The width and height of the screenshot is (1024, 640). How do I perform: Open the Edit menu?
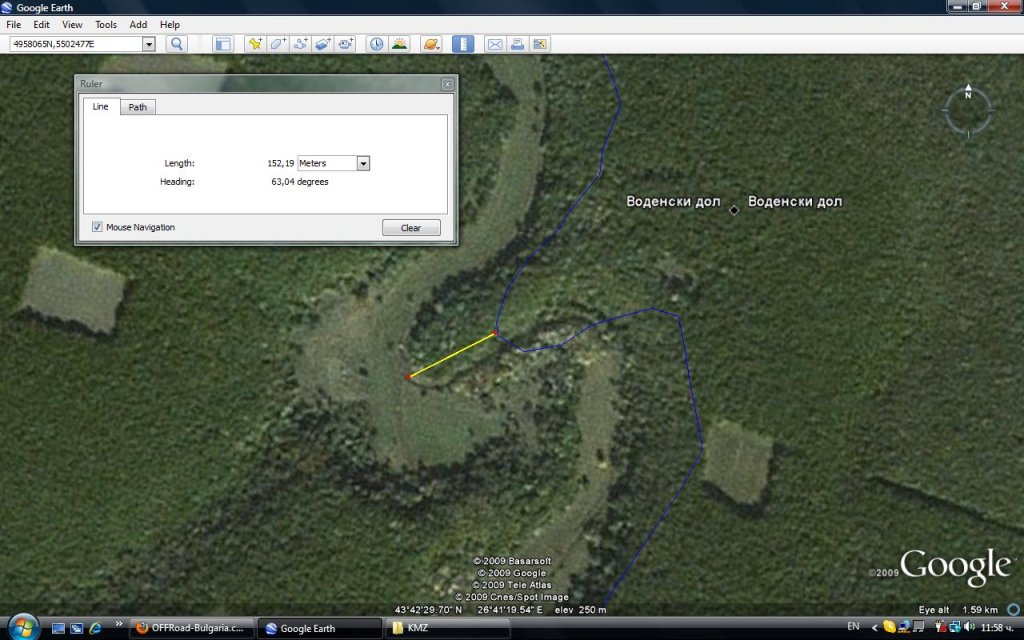pos(41,24)
